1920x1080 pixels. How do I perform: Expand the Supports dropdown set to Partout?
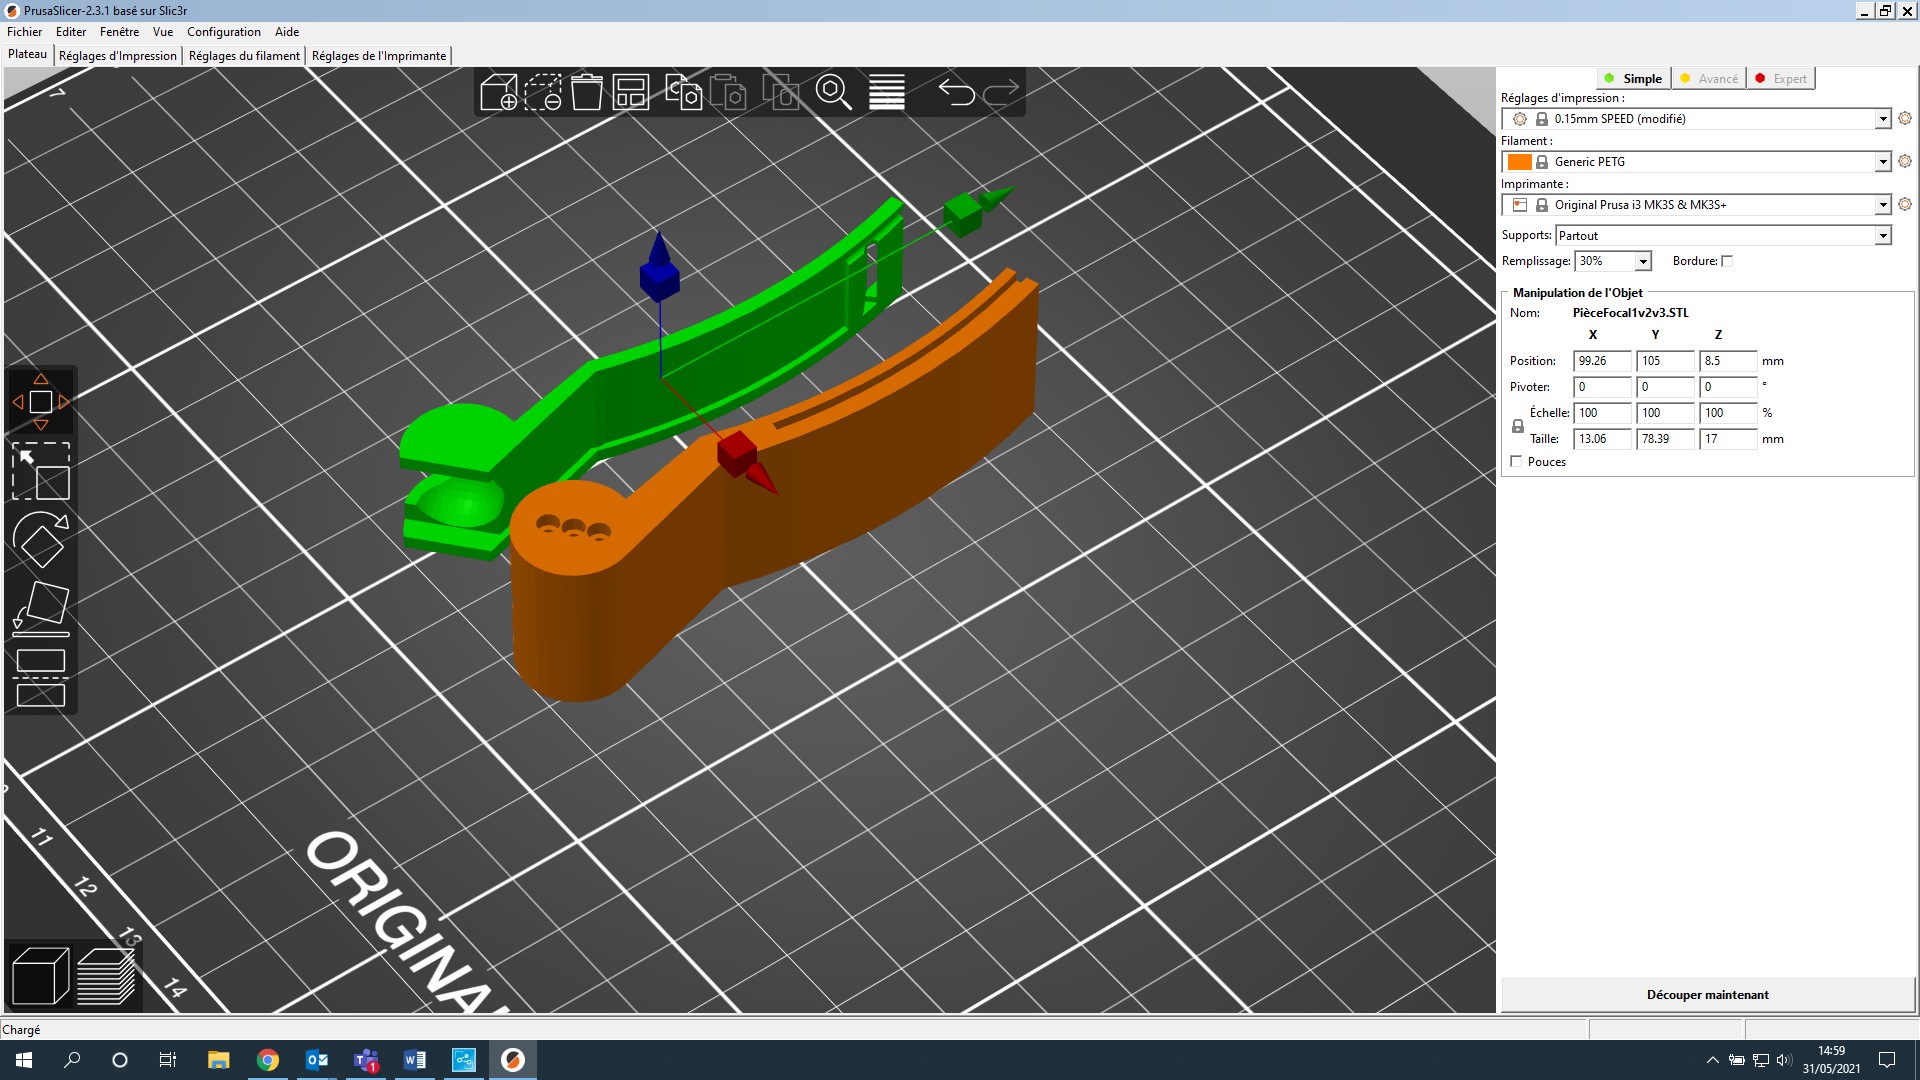(1884, 235)
